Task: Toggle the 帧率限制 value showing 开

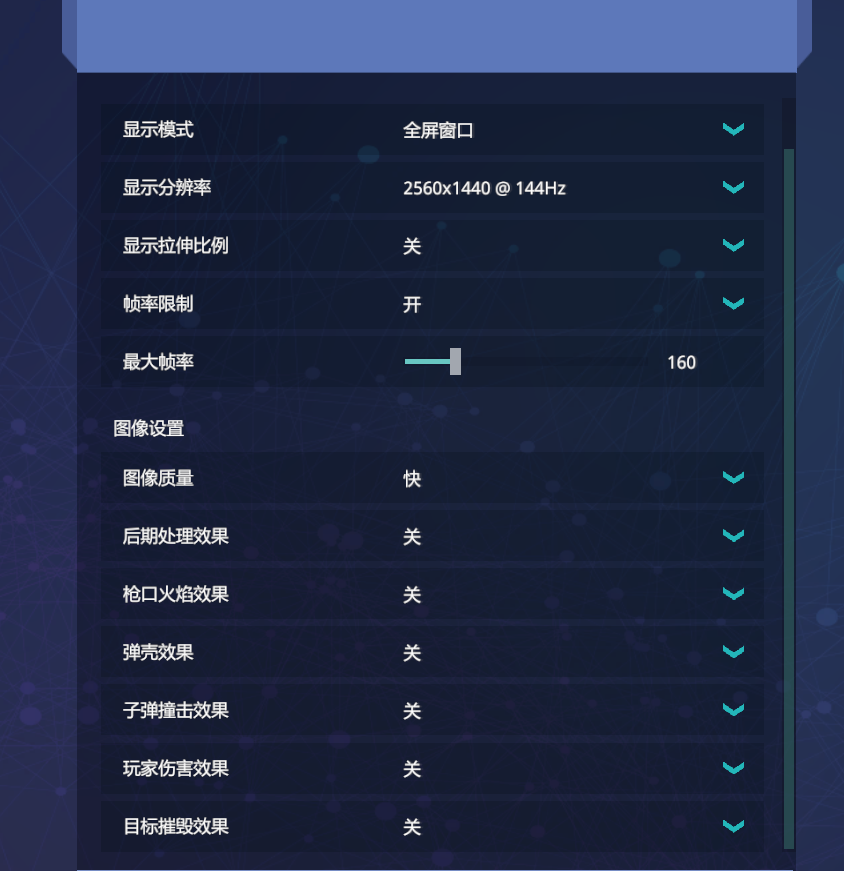Action: click(x=410, y=303)
